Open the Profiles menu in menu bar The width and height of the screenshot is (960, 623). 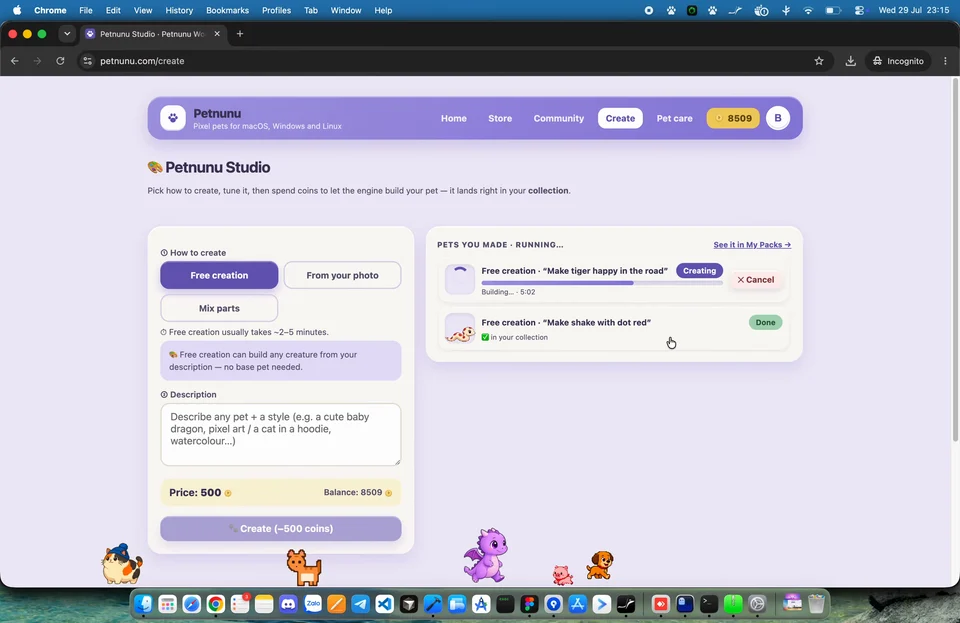point(276,10)
